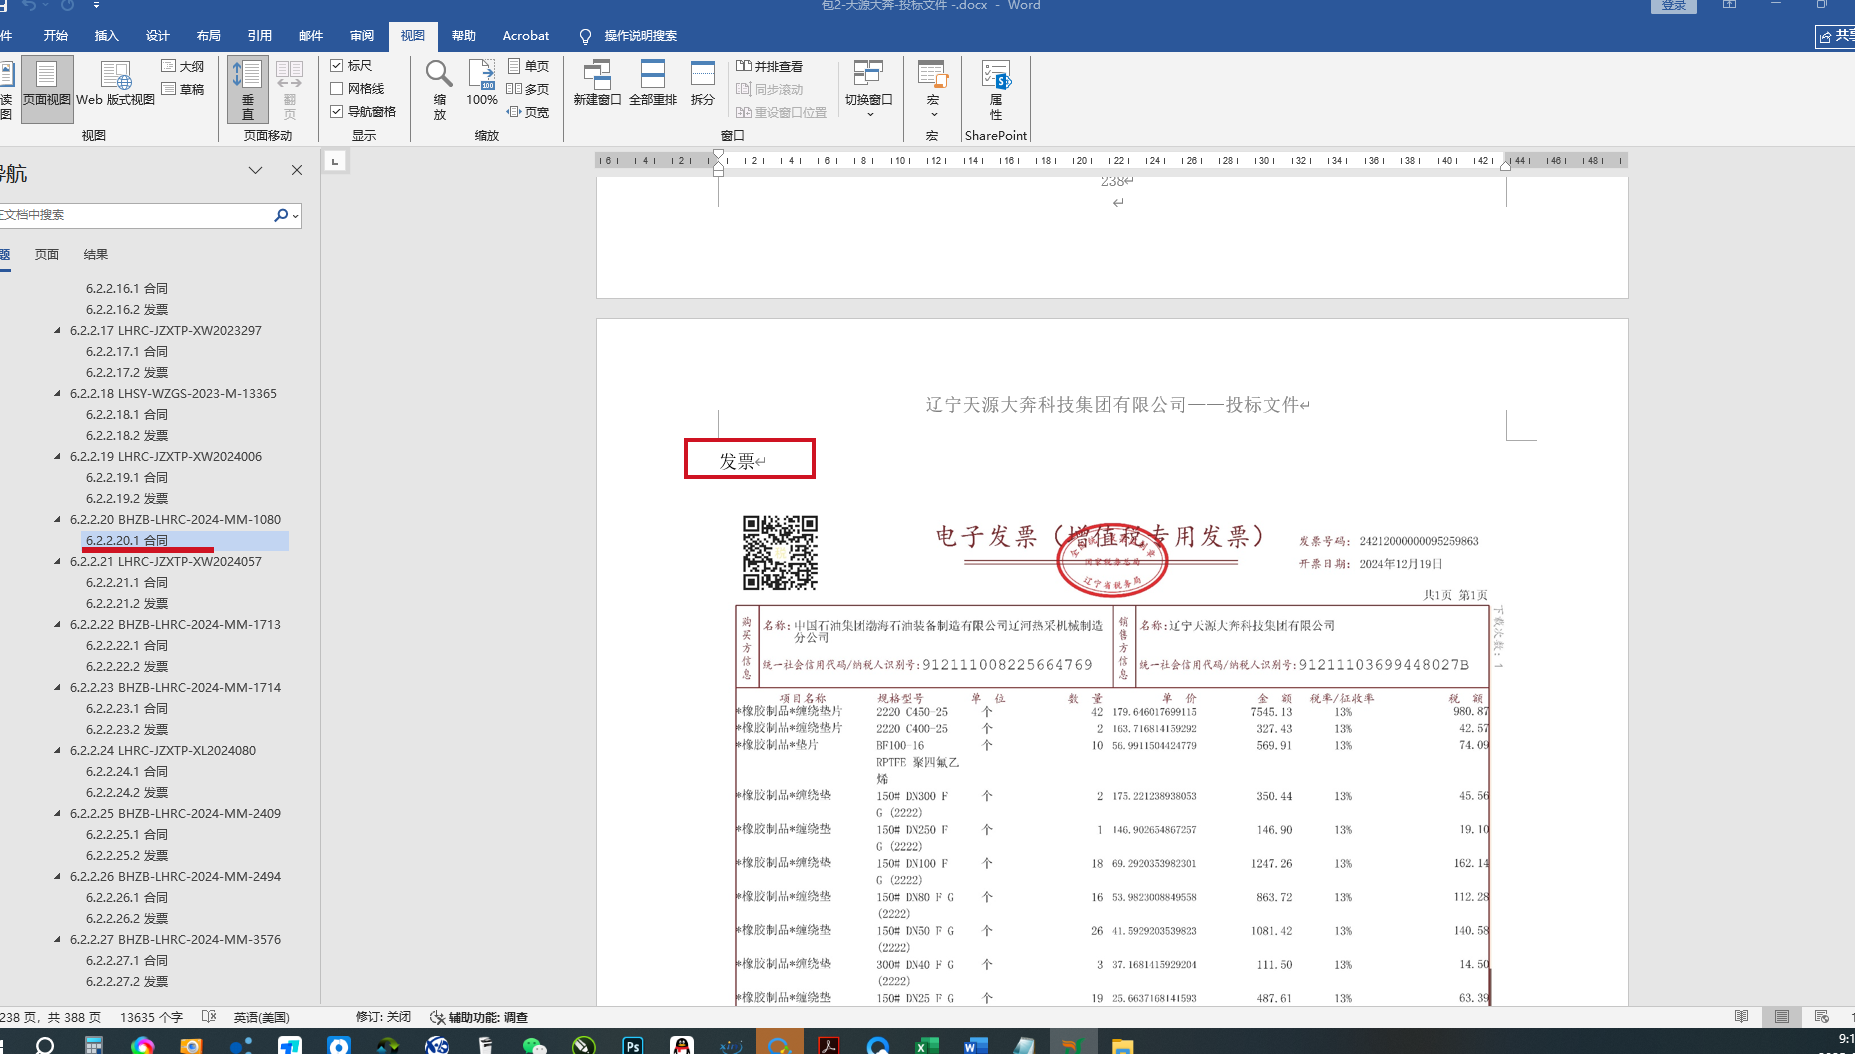Choose 单页 one-page zoom
The image size is (1855, 1054).
click(x=528, y=66)
